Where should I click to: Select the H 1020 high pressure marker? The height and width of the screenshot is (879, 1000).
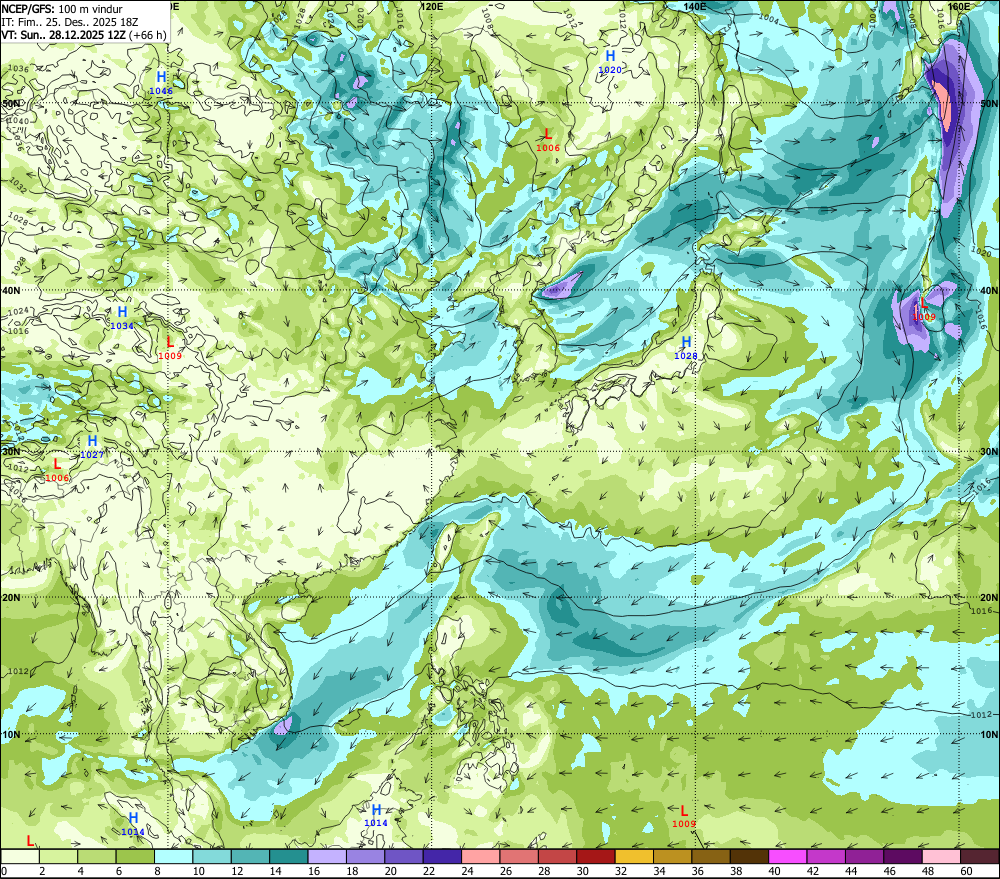point(610,62)
